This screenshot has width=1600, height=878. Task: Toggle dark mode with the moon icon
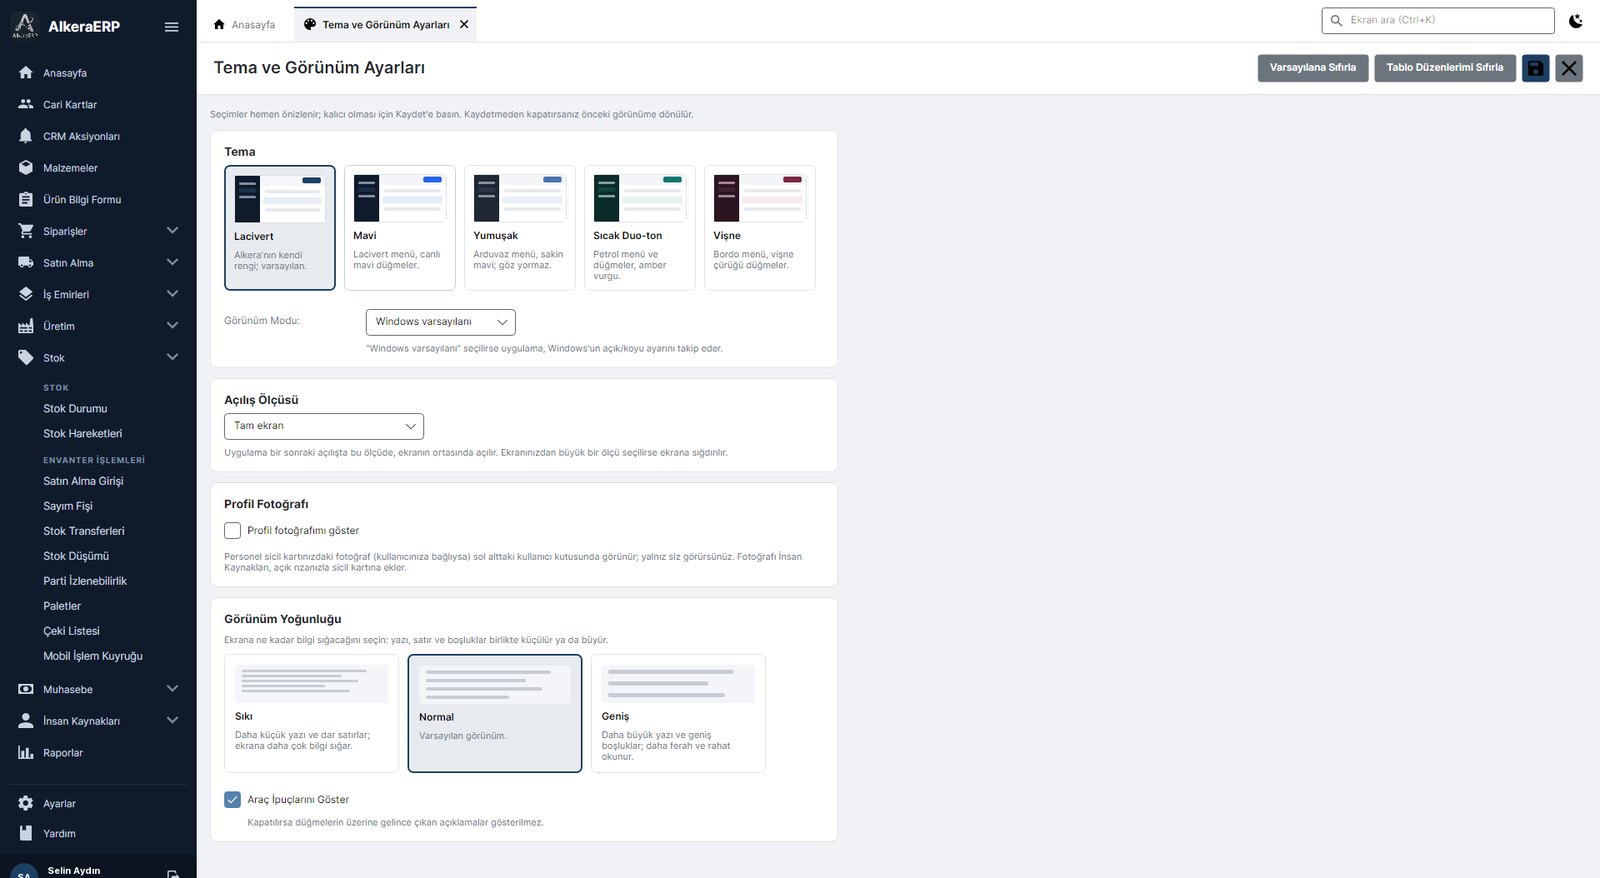(1576, 20)
